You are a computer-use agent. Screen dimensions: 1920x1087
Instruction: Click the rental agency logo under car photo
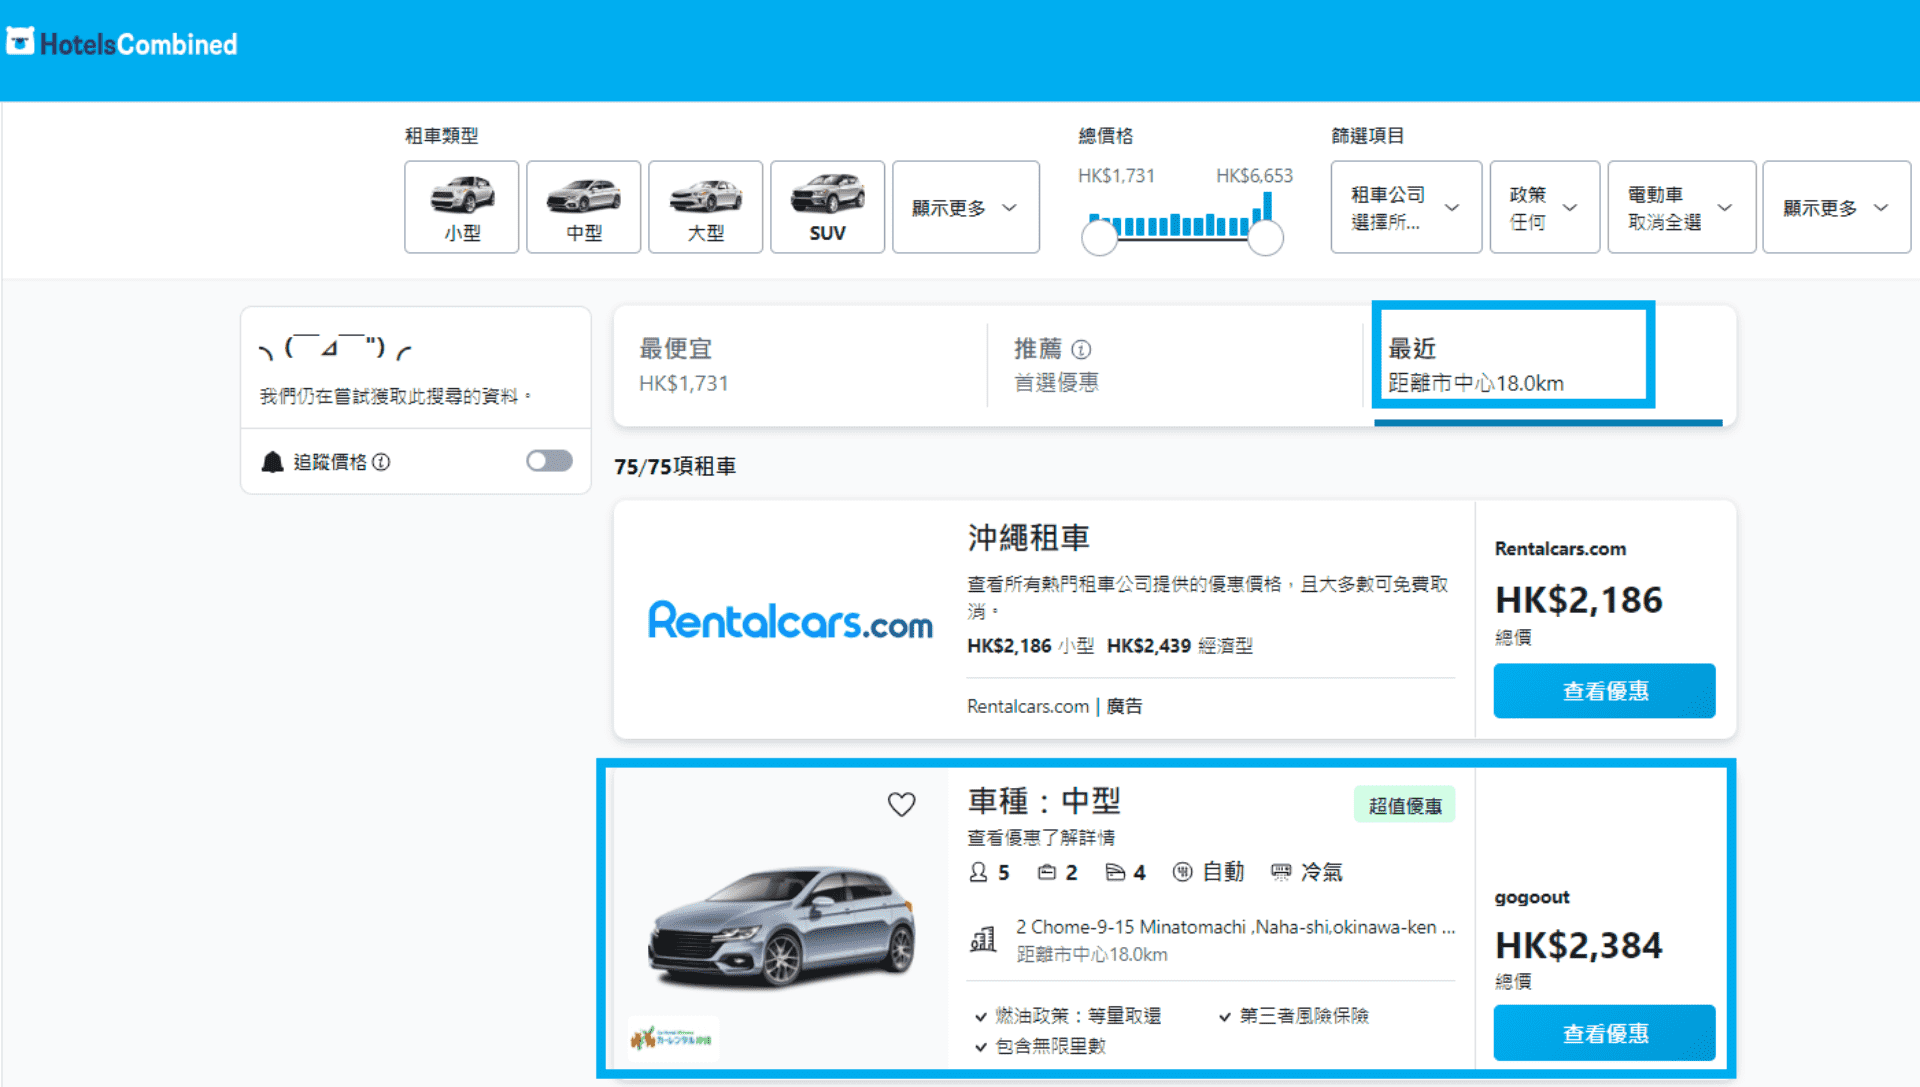pos(673,1039)
